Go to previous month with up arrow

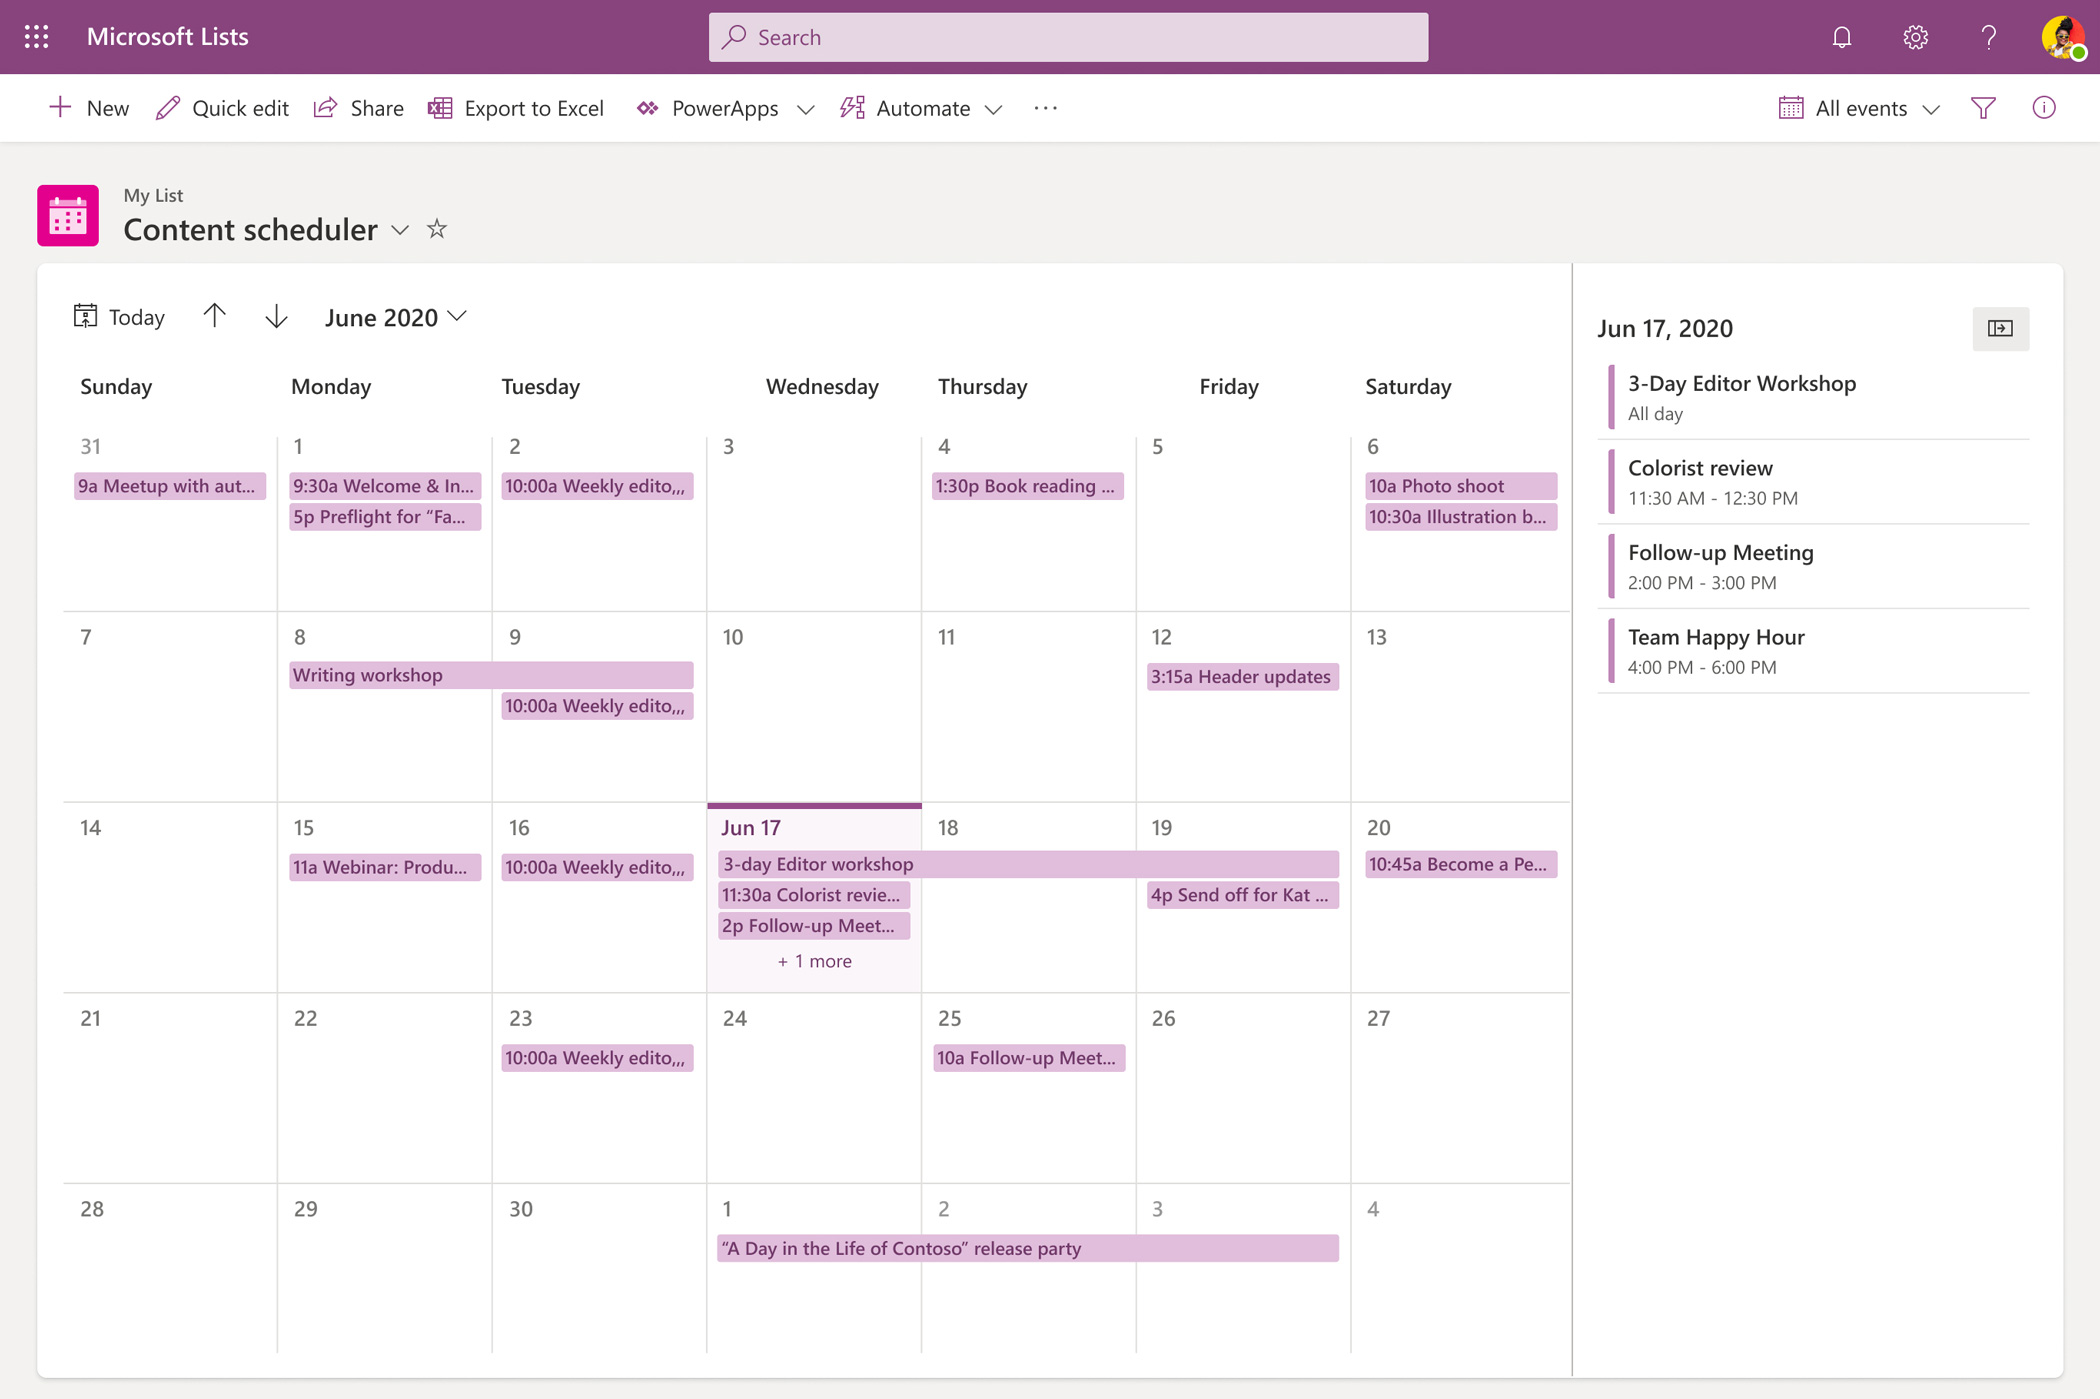214,317
